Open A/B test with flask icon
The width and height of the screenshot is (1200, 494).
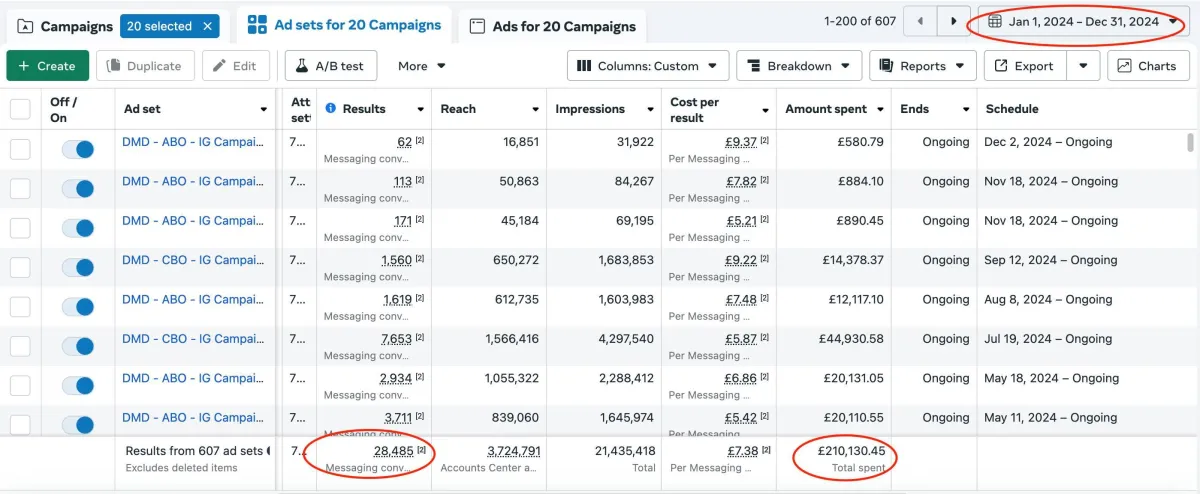pyautogui.click(x=329, y=66)
